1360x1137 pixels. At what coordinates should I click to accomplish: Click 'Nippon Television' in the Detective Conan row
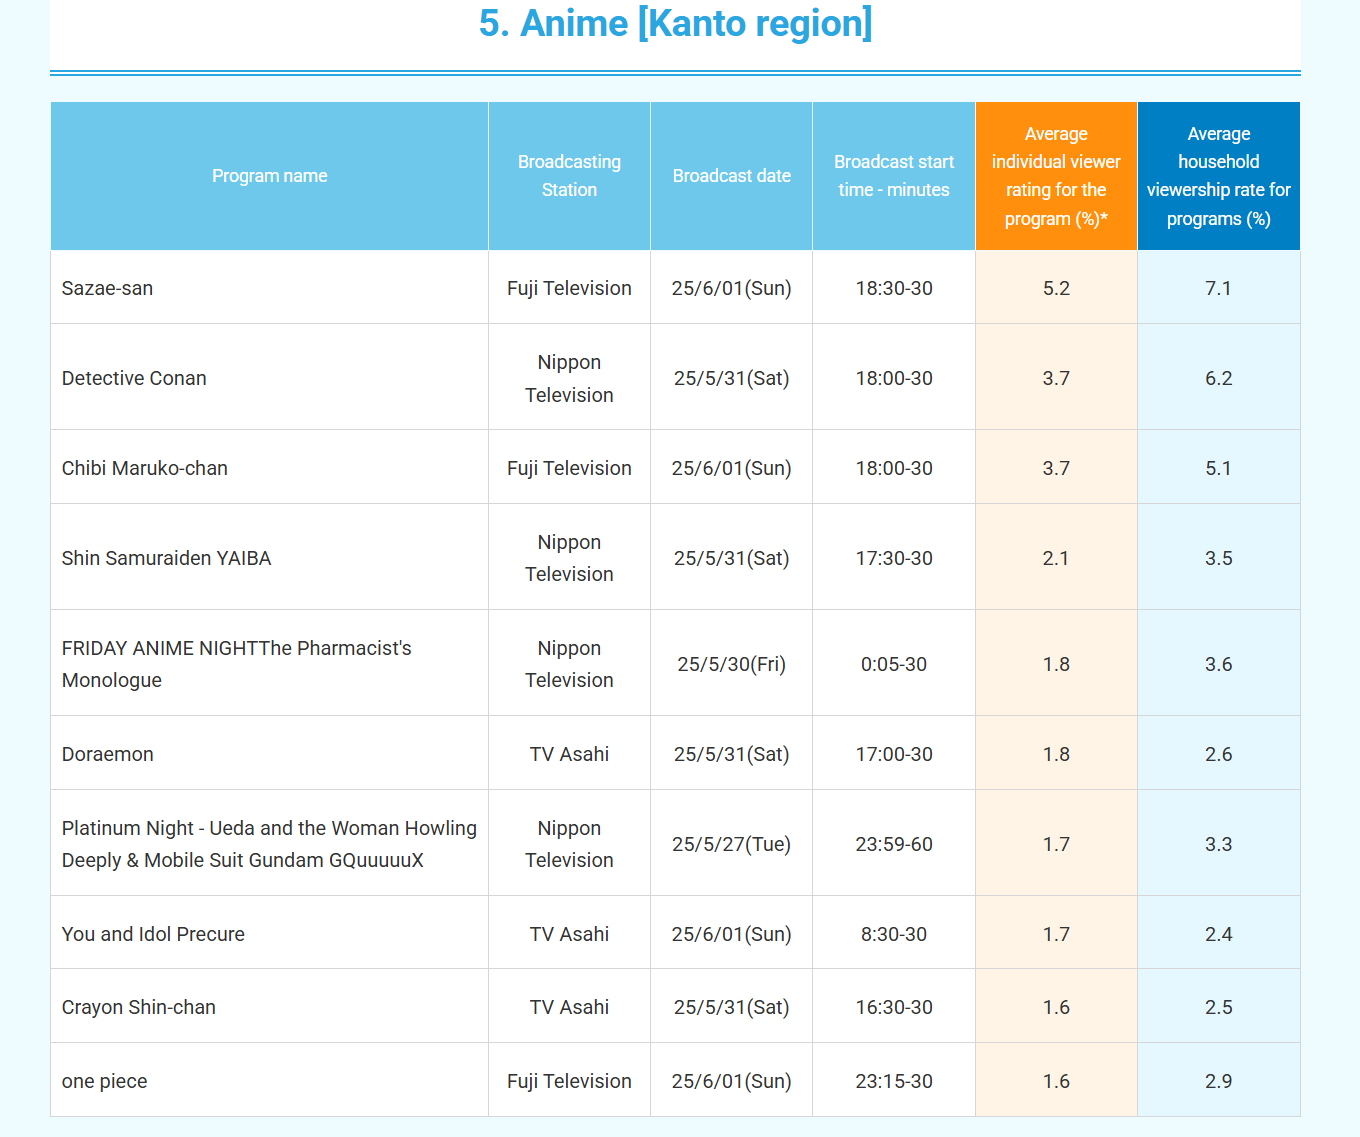point(569,378)
